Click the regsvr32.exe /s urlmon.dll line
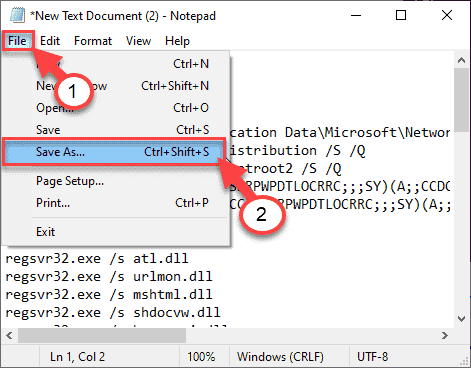The image size is (471, 368). [109, 276]
